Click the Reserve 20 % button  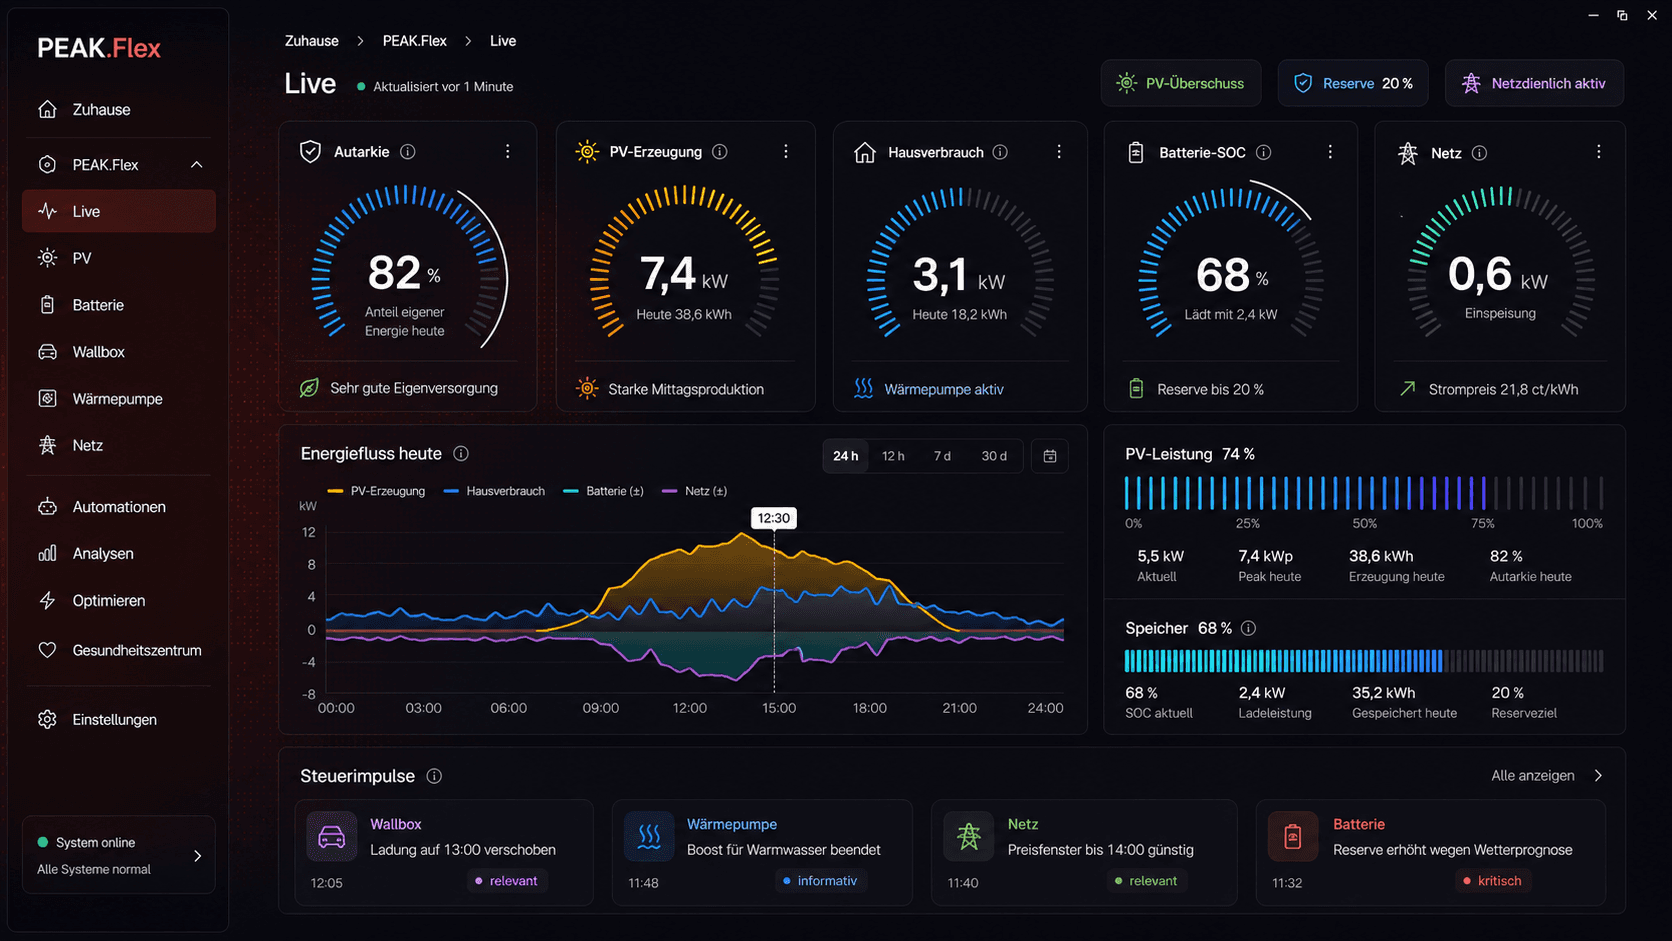click(x=1353, y=83)
